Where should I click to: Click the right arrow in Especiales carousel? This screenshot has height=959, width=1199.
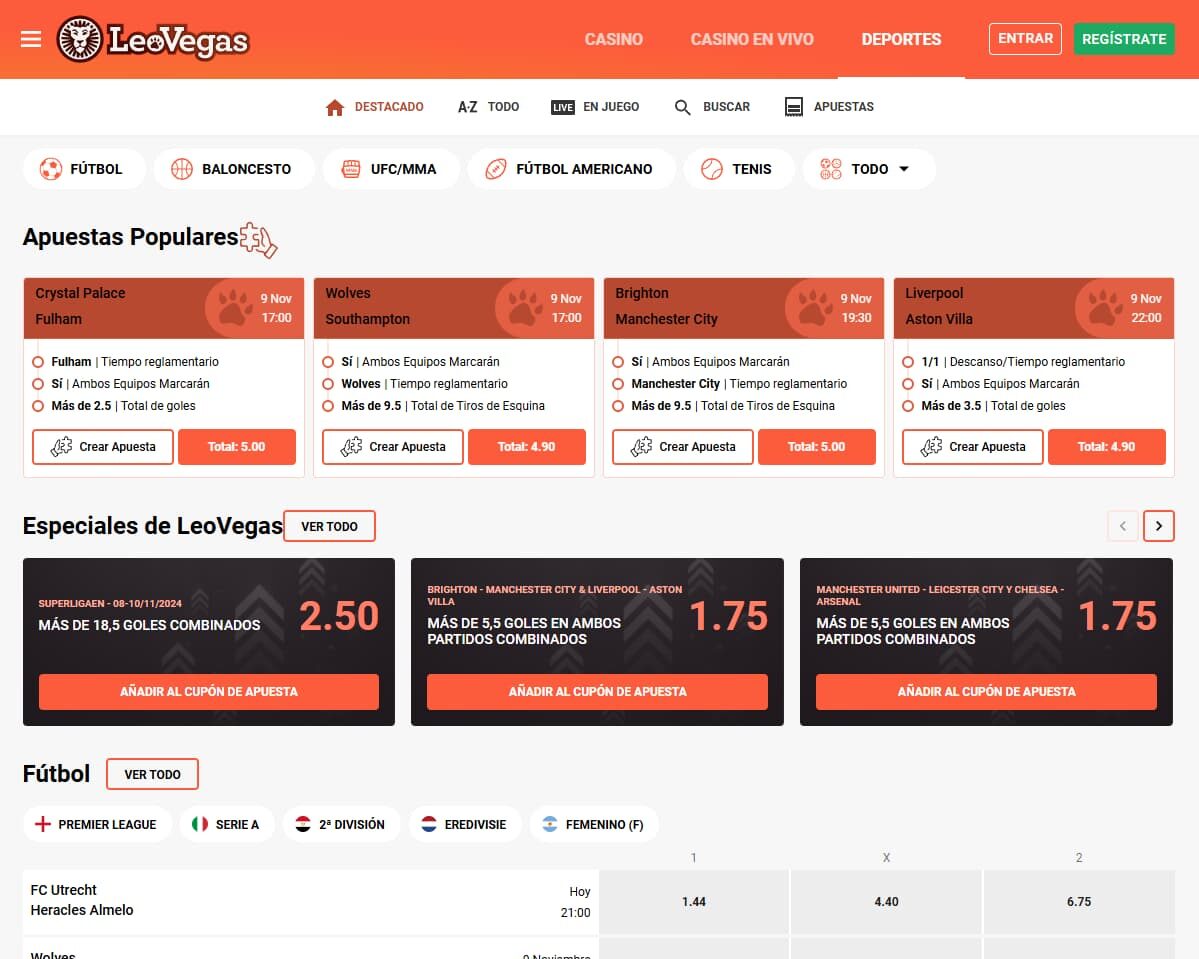click(1158, 525)
